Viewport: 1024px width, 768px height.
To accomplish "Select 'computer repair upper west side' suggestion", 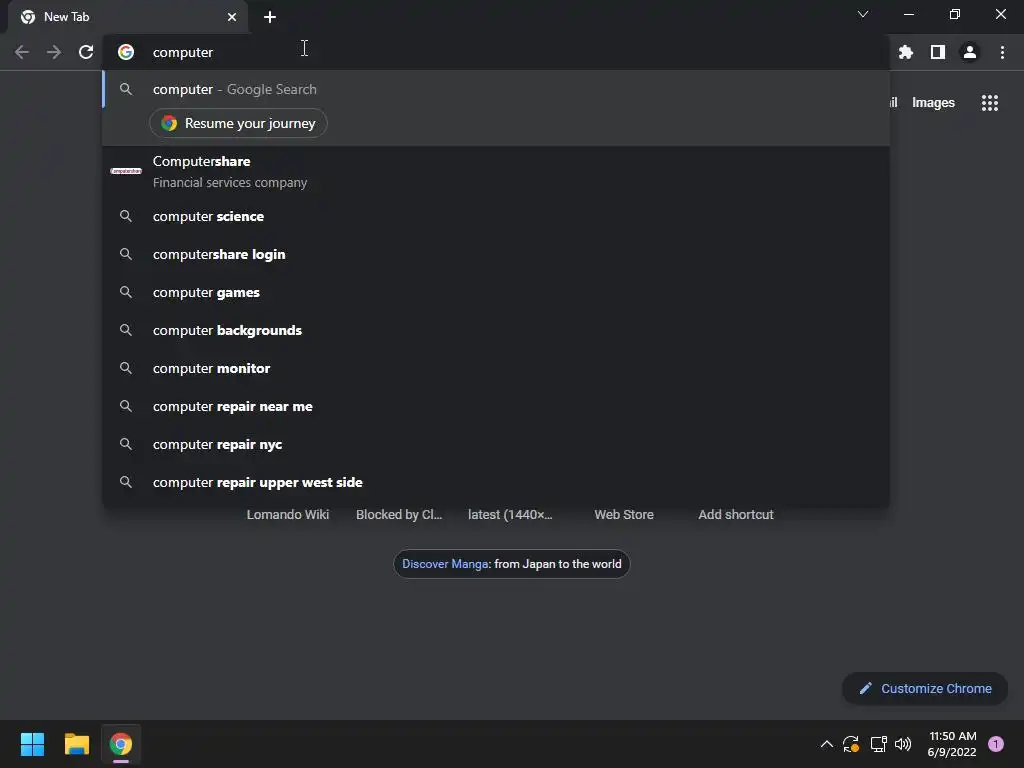I will click(x=496, y=482).
